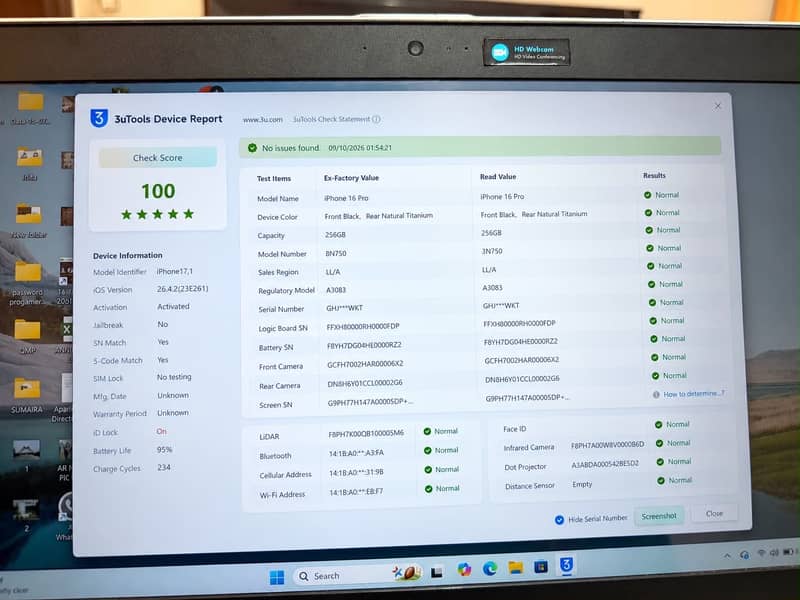Click the LiDAR serial F8PH7K00QB10000SM6

pos(366,434)
